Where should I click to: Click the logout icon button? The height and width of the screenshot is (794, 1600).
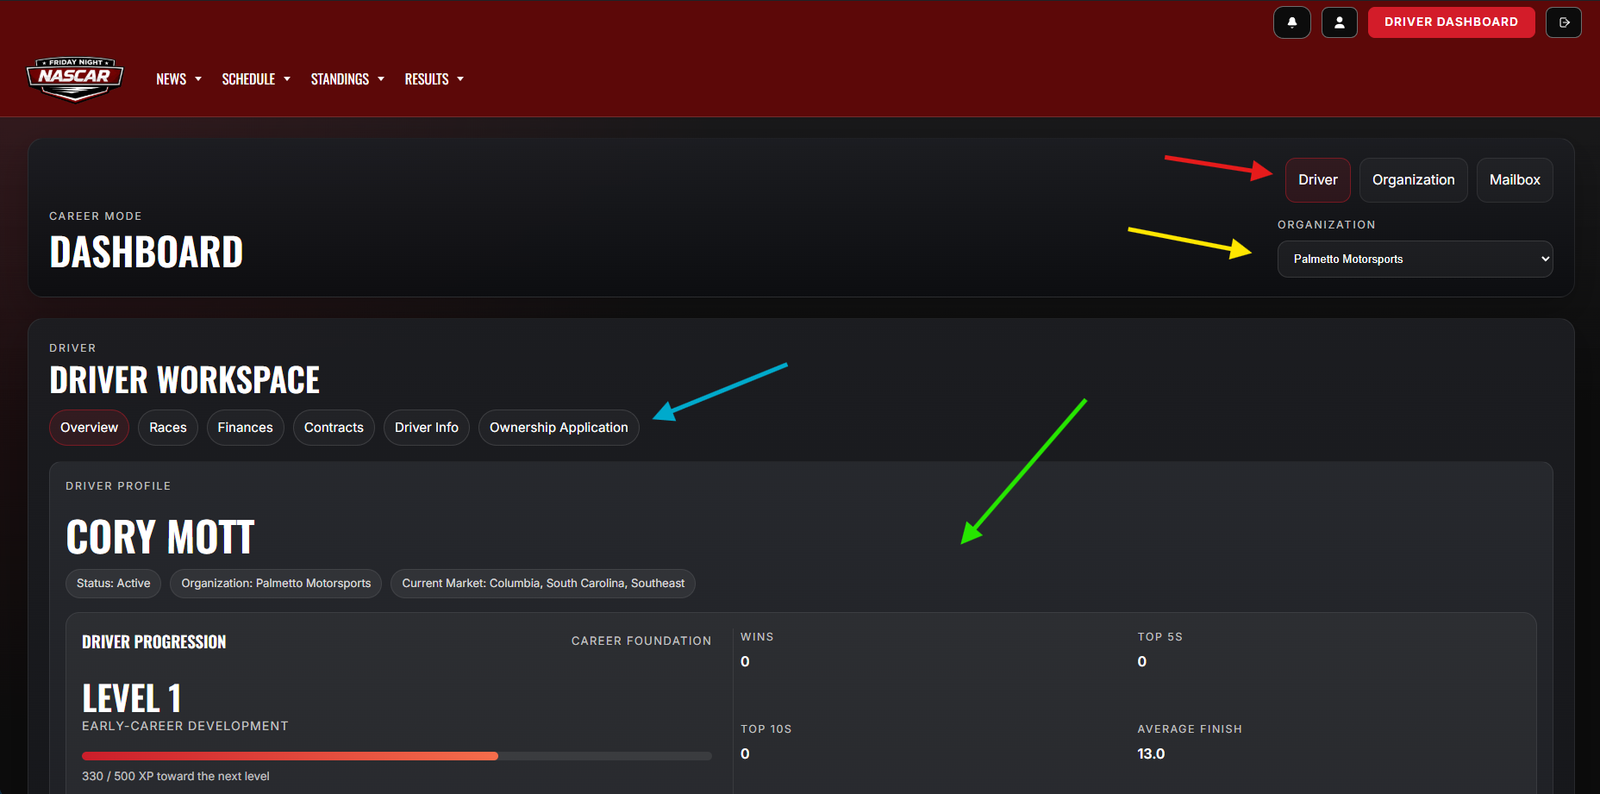click(1564, 22)
